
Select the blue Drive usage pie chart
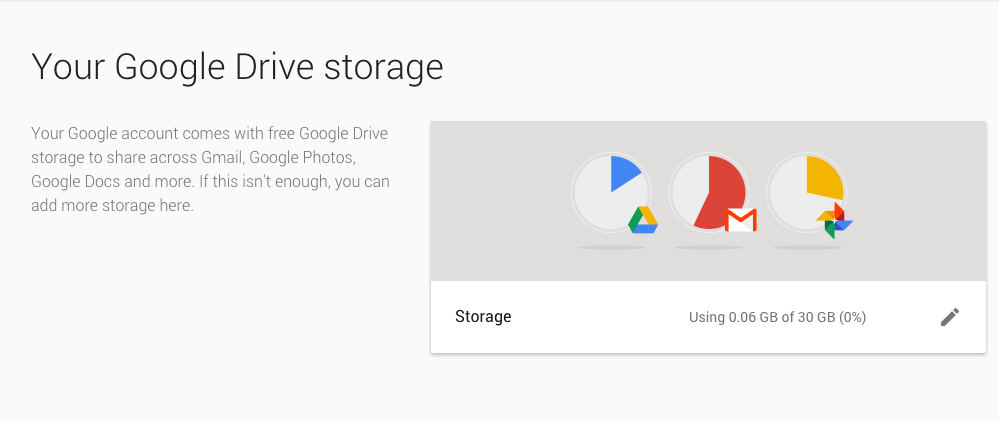click(611, 192)
